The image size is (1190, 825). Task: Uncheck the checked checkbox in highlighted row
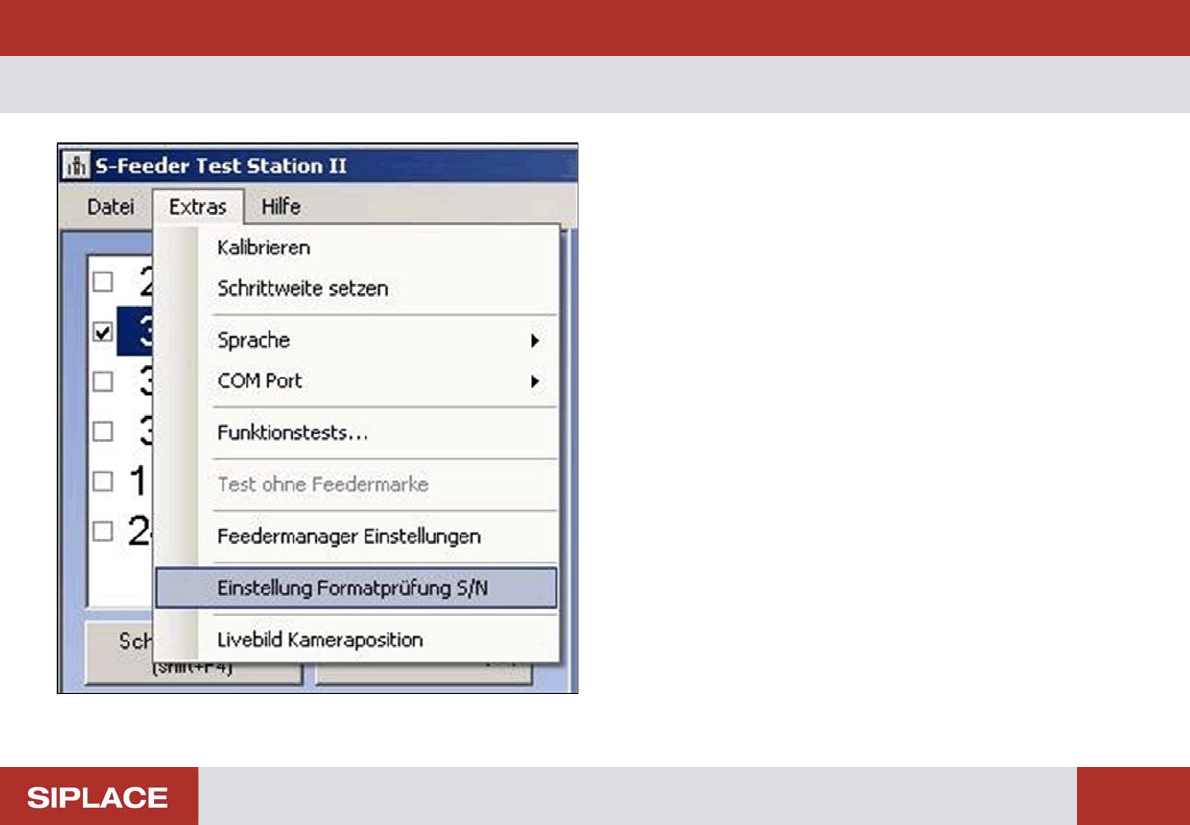click(102, 332)
